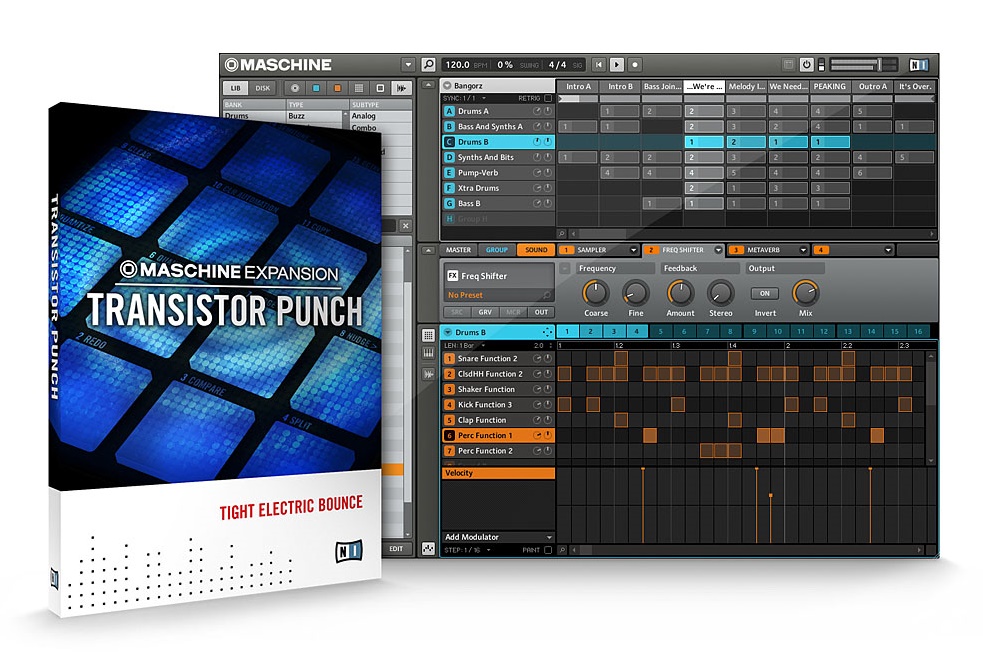Image resolution: width=983 pixels, height=667 pixels.
Task: Click the master volume slider in the header
Action: point(863,65)
